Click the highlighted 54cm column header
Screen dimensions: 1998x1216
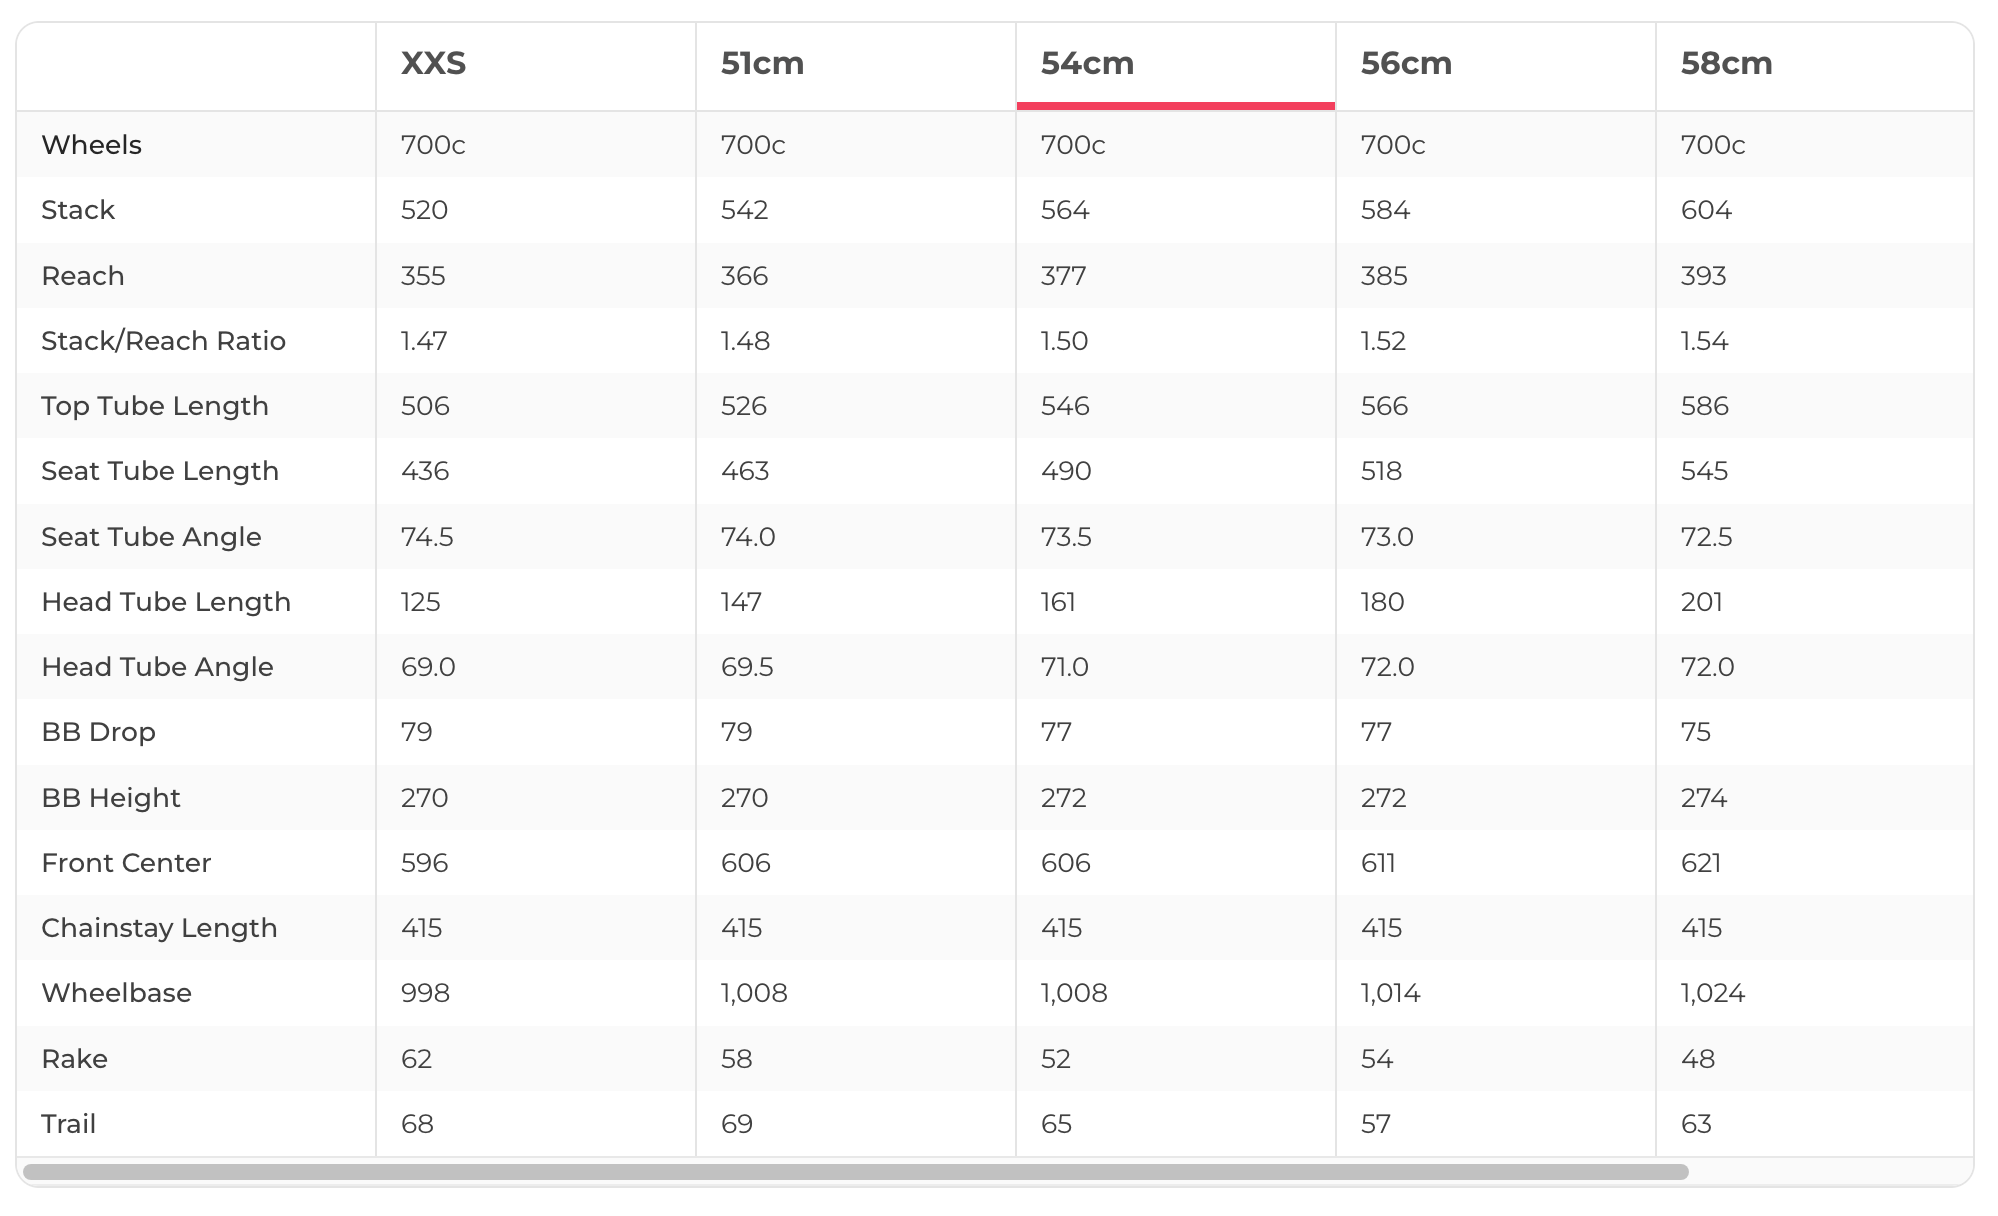(x=1087, y=64)
